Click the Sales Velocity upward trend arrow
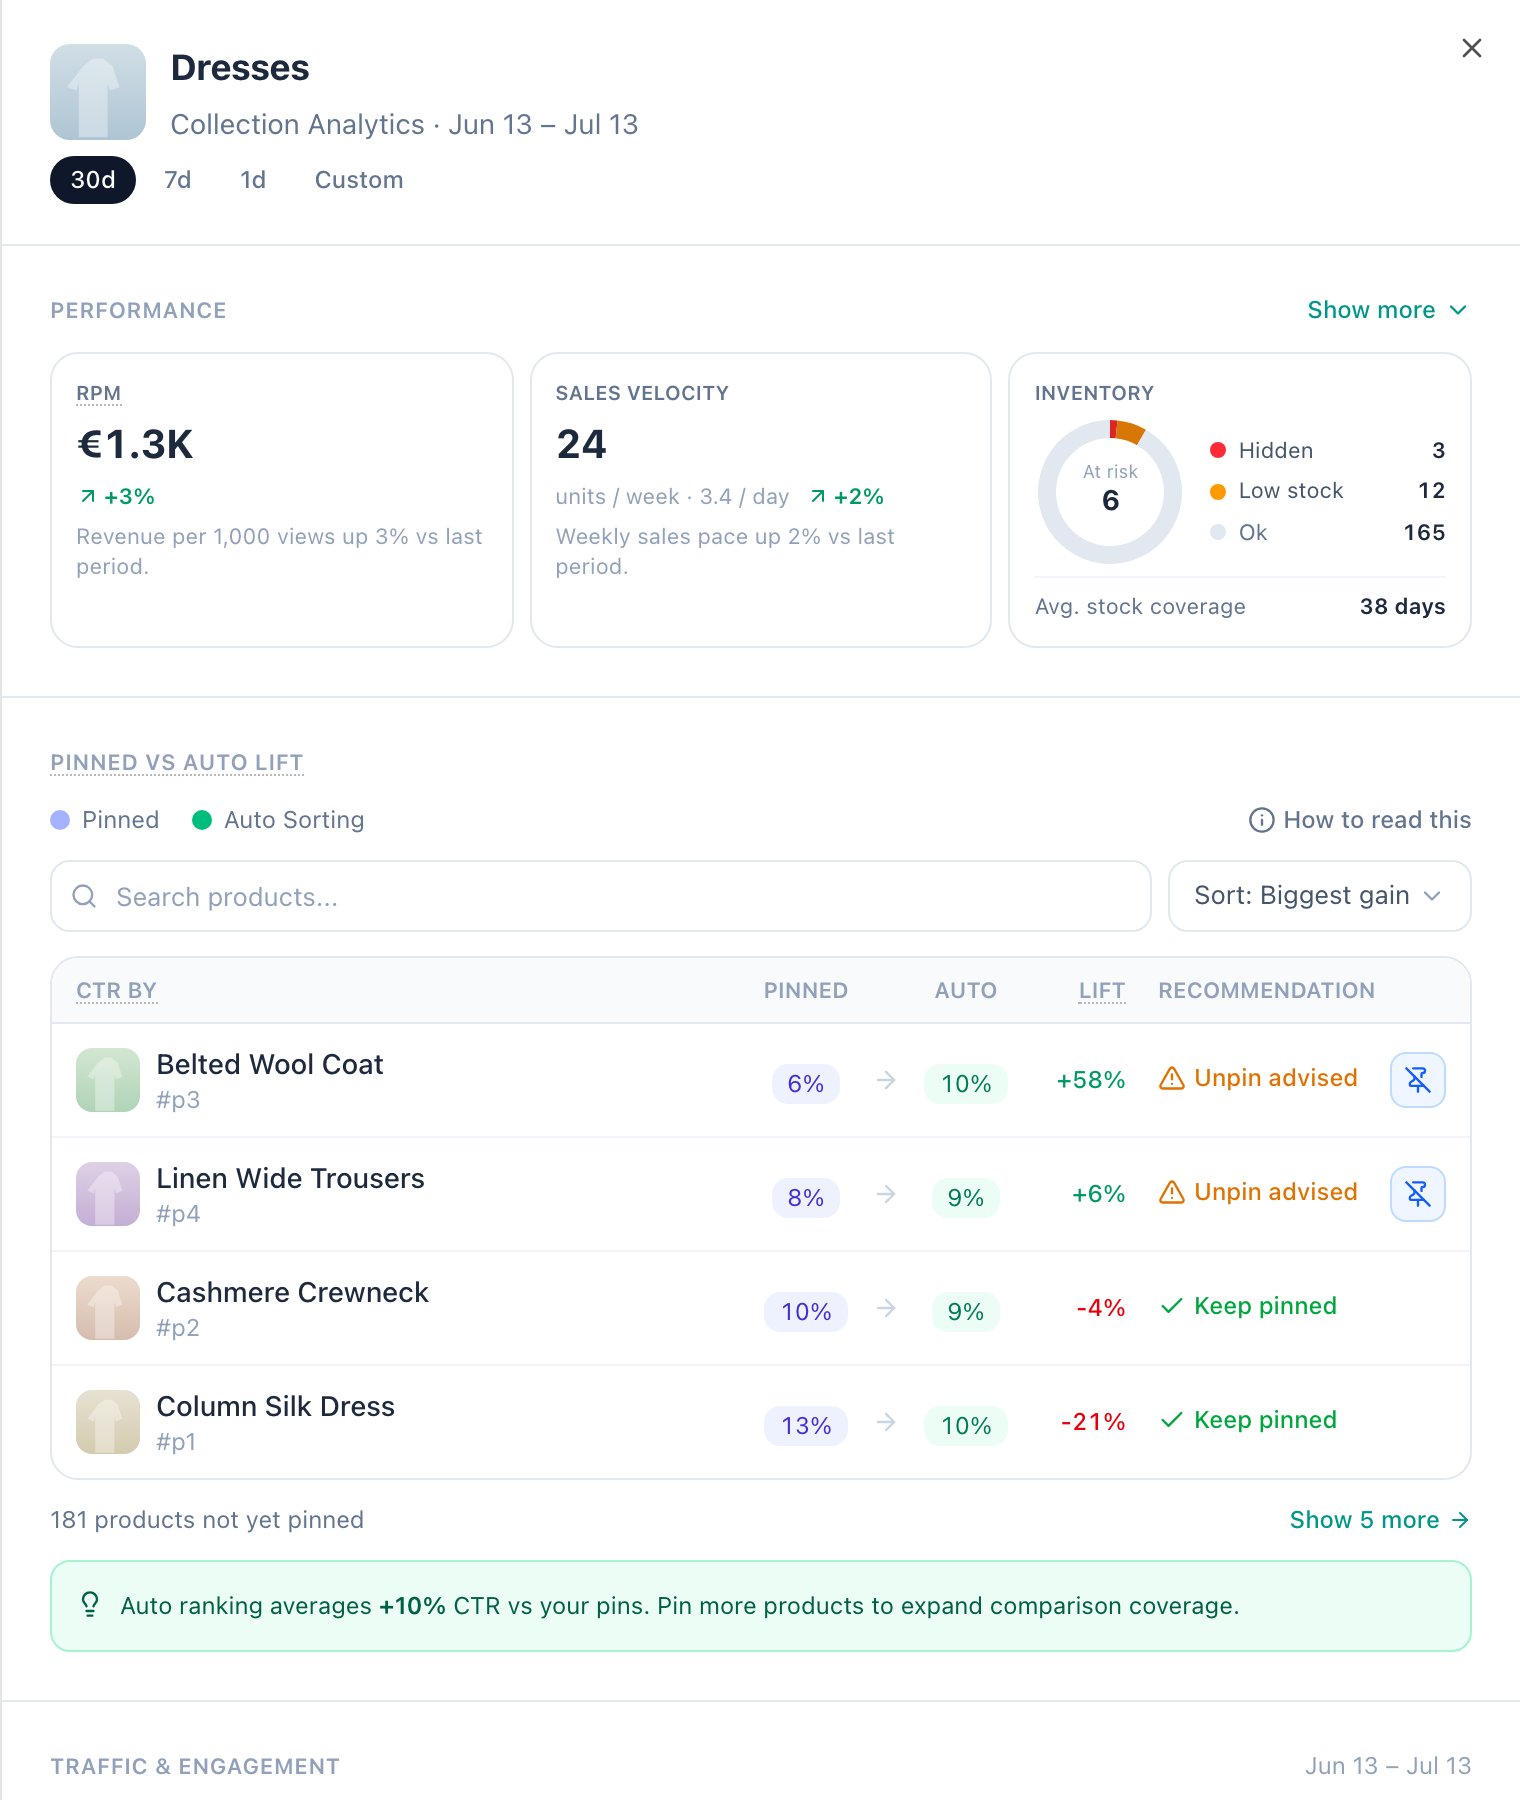The height and width of the screenshot is (1800, 1520). pyautogui.click(x=818, y=496)
